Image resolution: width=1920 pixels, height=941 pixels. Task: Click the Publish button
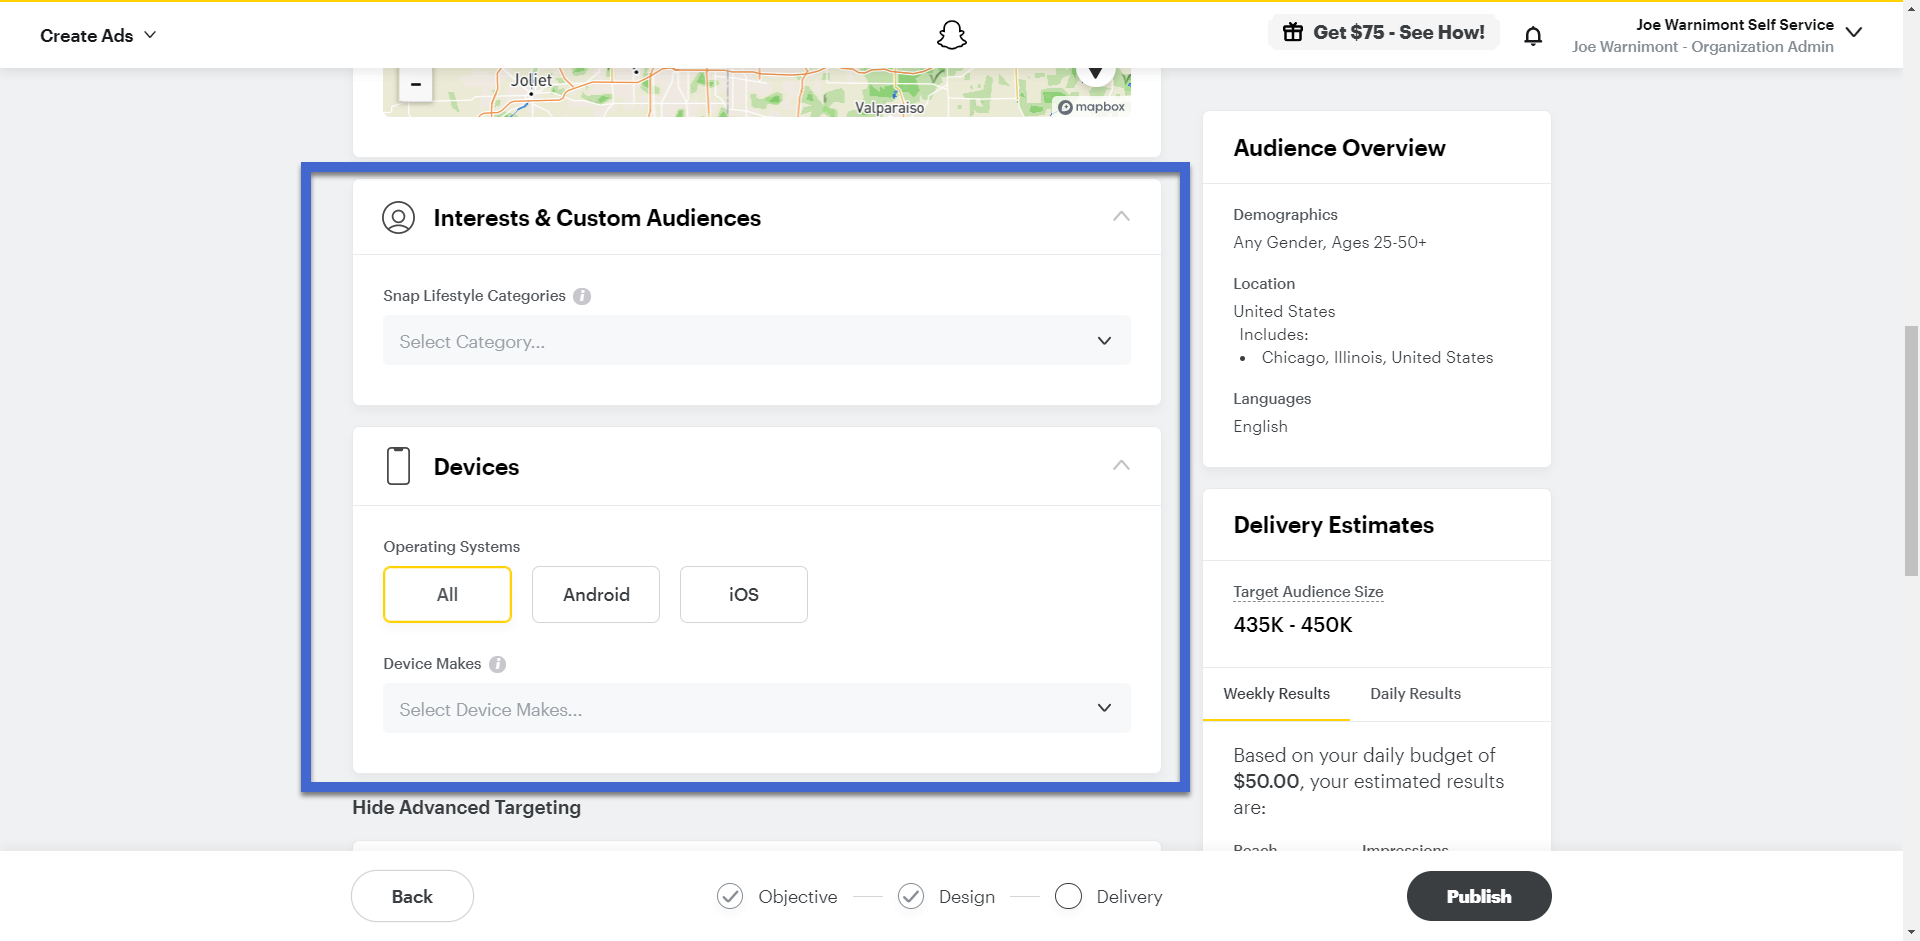[x=1479, y=896]
